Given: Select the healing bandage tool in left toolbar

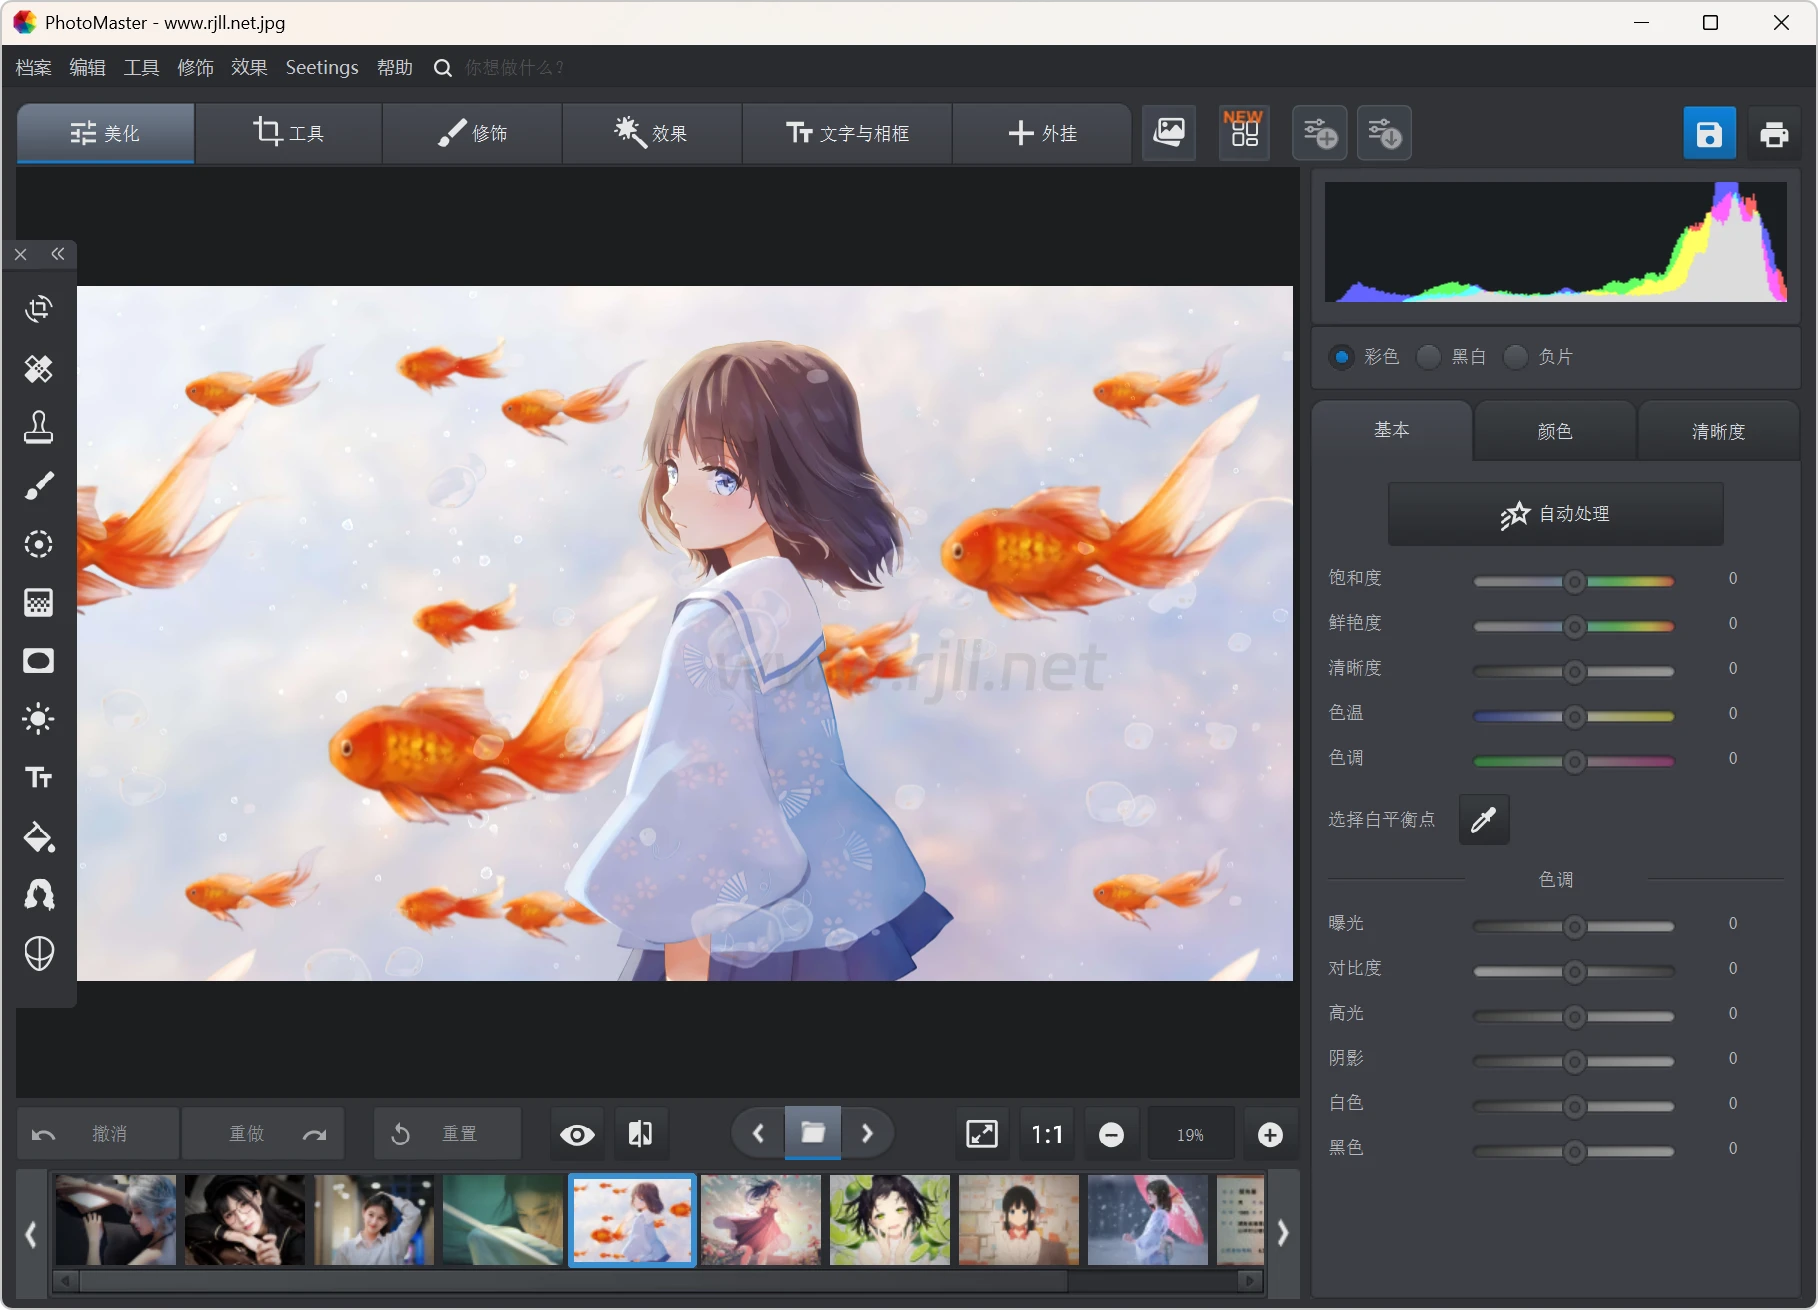Looking at the screenshot, I should [x=38, y=369].
